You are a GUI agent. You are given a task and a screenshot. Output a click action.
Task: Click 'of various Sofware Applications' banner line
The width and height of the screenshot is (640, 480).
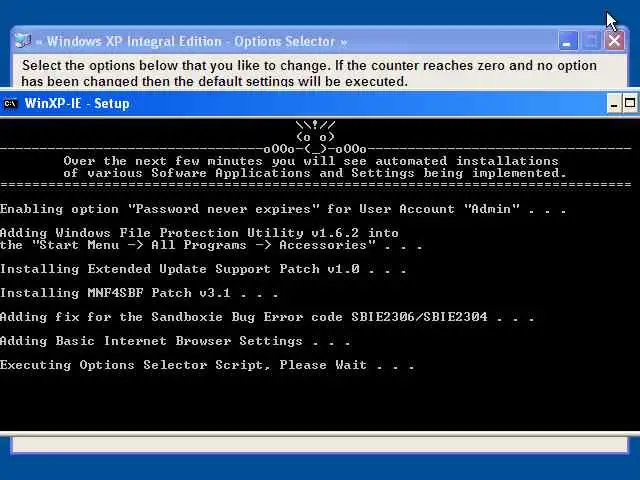pyautogui.click(x=315, y=173)
